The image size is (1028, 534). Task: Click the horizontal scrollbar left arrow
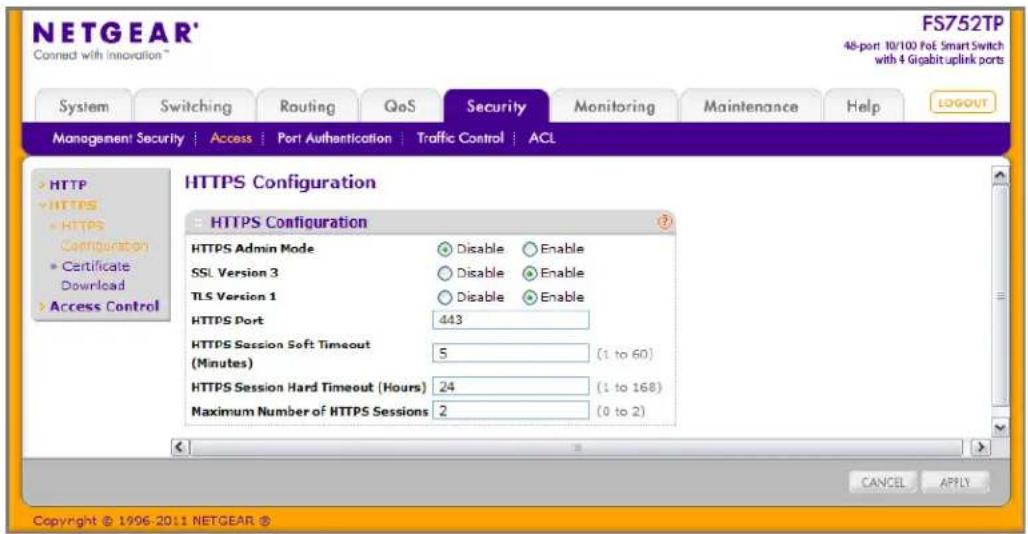pos(180,448)
